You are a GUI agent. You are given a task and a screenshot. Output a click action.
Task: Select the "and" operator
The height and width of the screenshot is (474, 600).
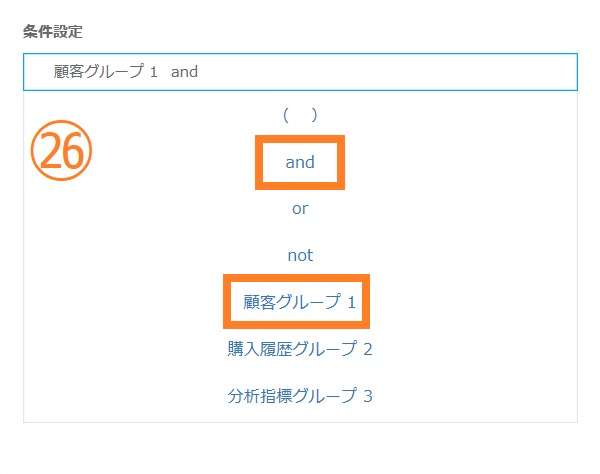pos(300,162)
